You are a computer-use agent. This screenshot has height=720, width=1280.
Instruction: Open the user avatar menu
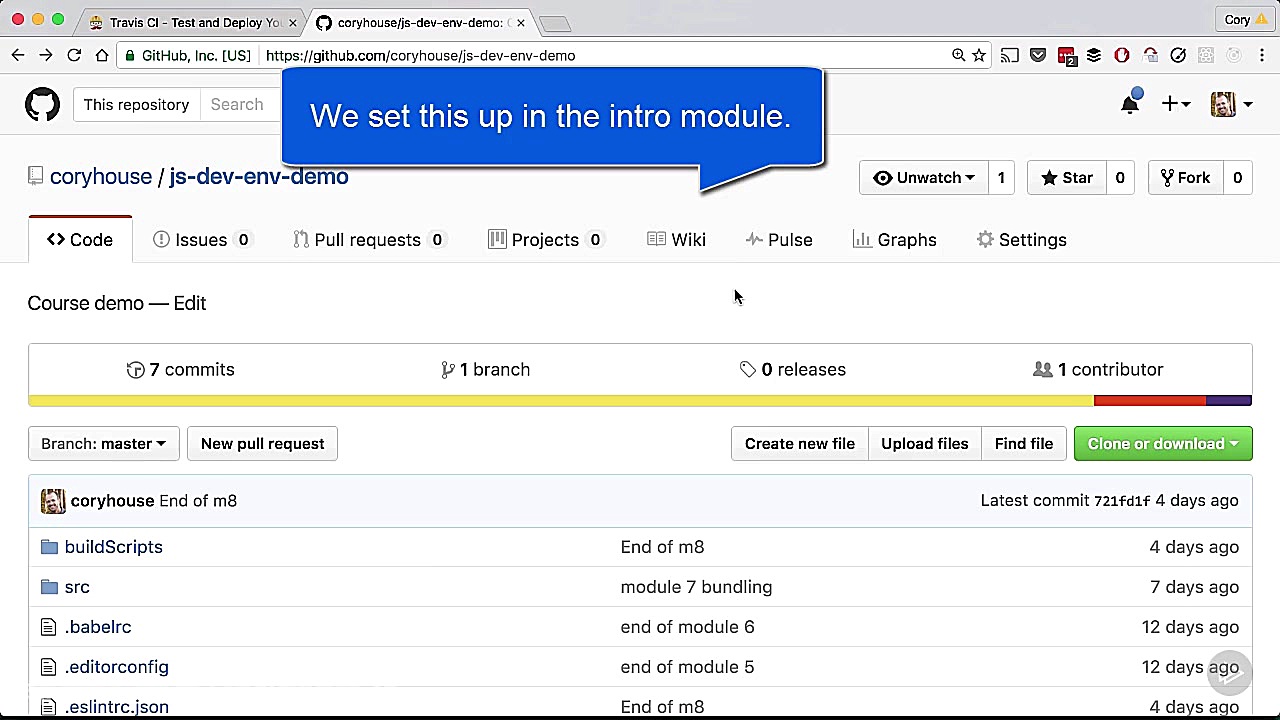tap(1231, 104)
